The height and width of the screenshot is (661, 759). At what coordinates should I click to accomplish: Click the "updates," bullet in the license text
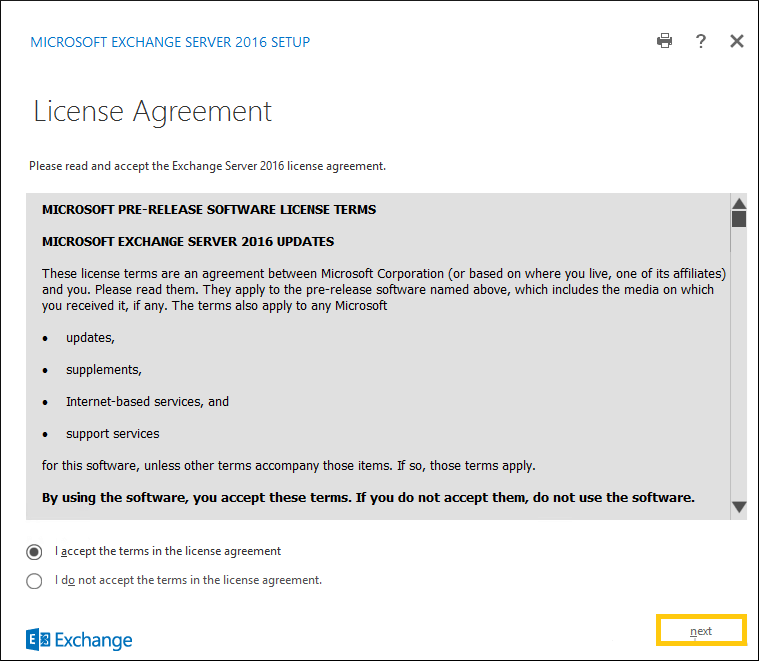90,338
